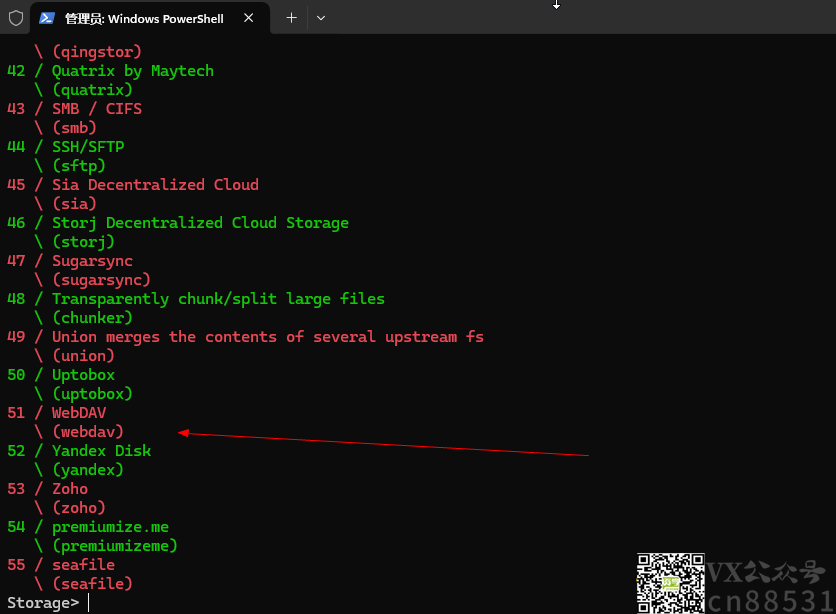This screenshot has height=614, width=836.
Task: Click the line '42 / Quatrix by Maytech'
Action: click(x=110, y=71)
